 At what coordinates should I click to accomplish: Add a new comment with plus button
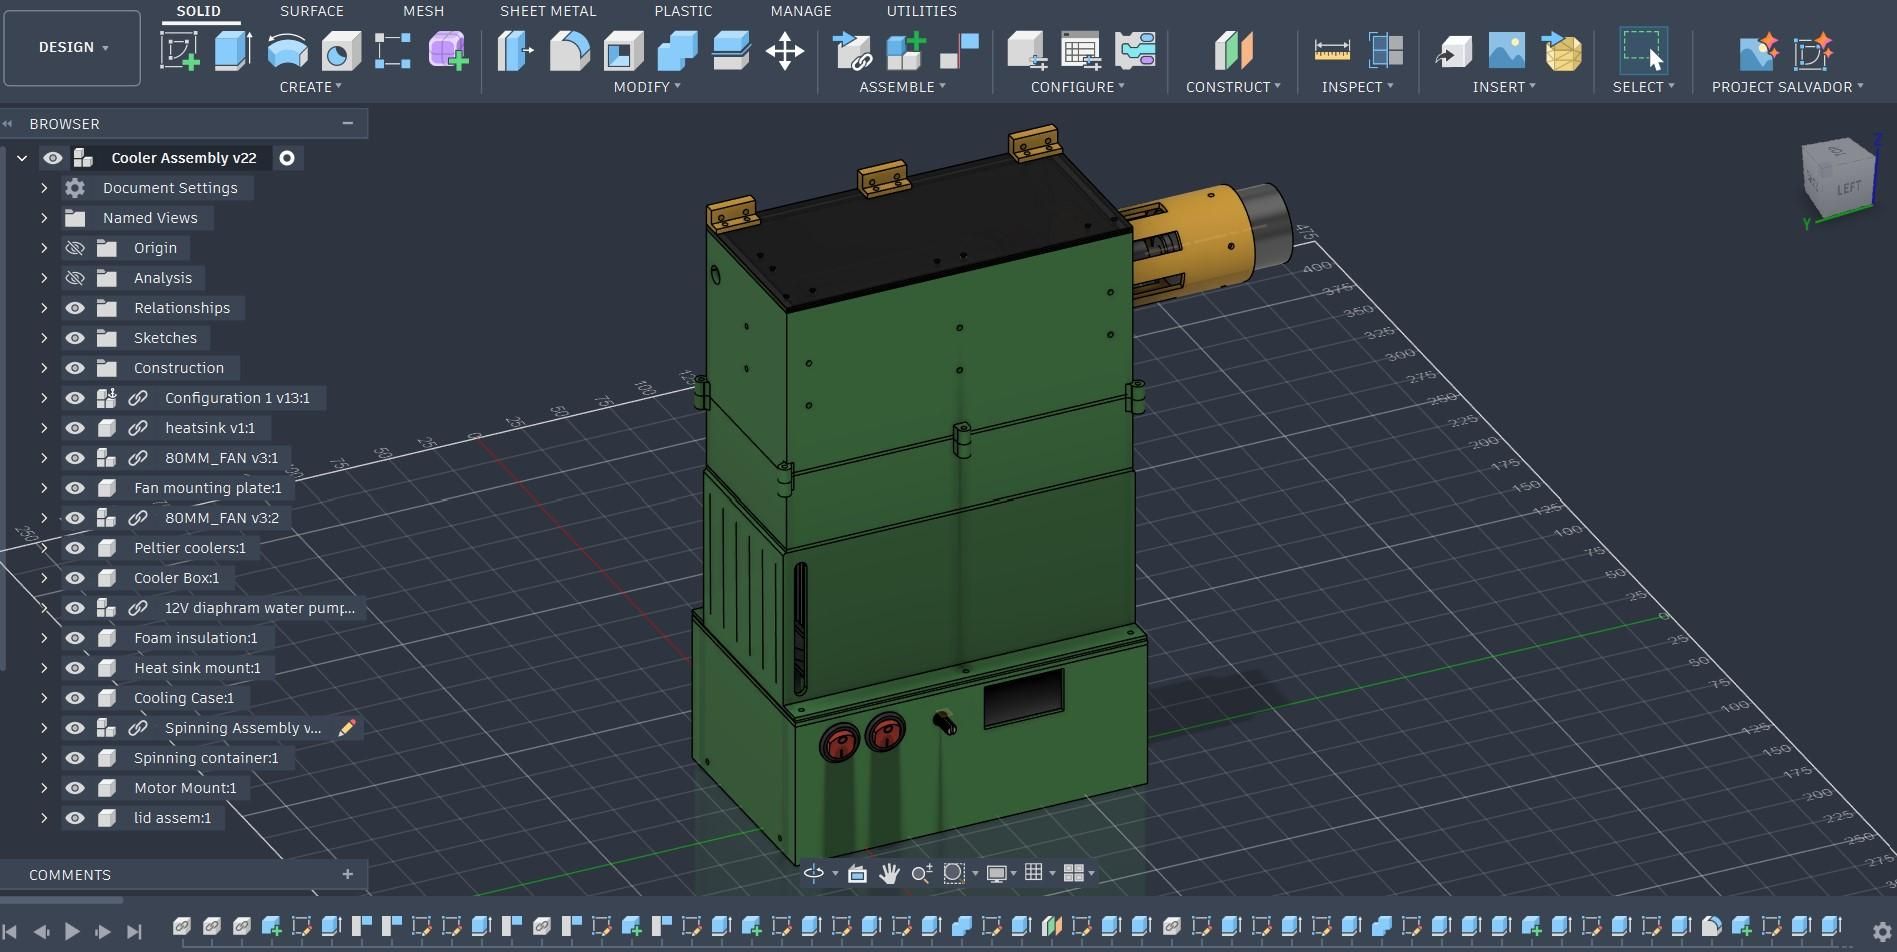[x=347, y=874]
